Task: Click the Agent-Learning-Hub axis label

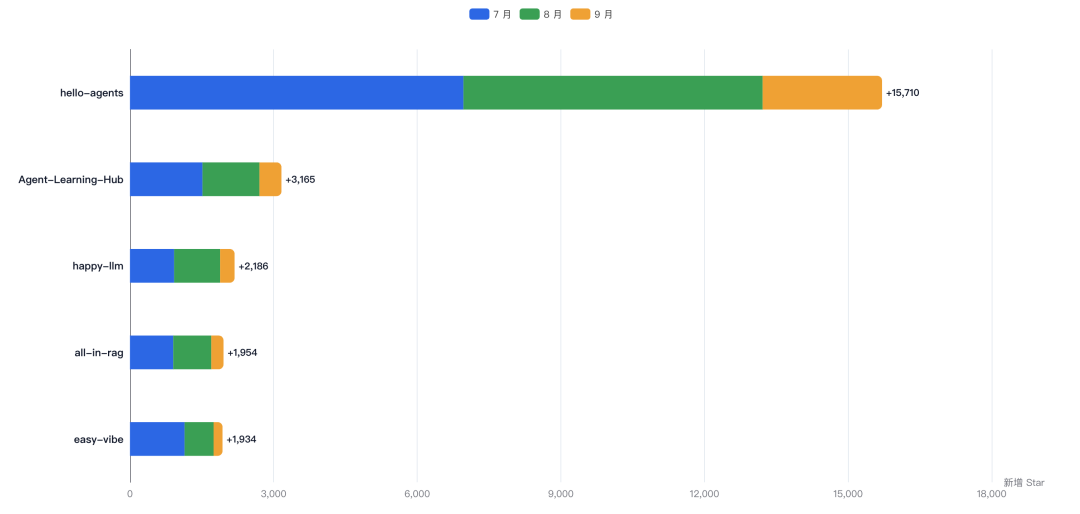Action: 71,180
